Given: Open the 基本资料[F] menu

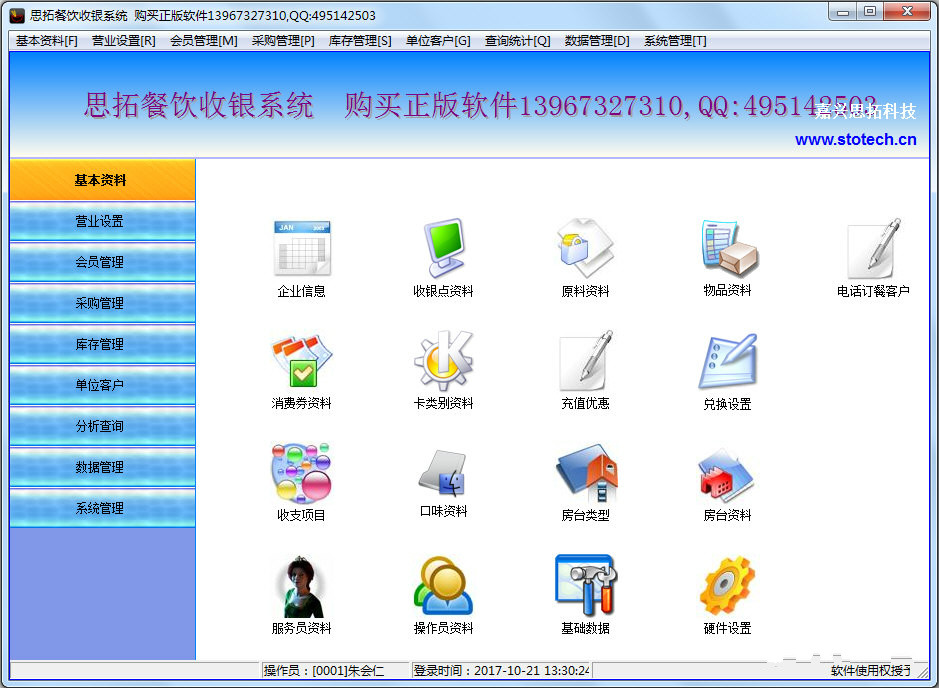Looking at the screenshot, I should [47, 41].
